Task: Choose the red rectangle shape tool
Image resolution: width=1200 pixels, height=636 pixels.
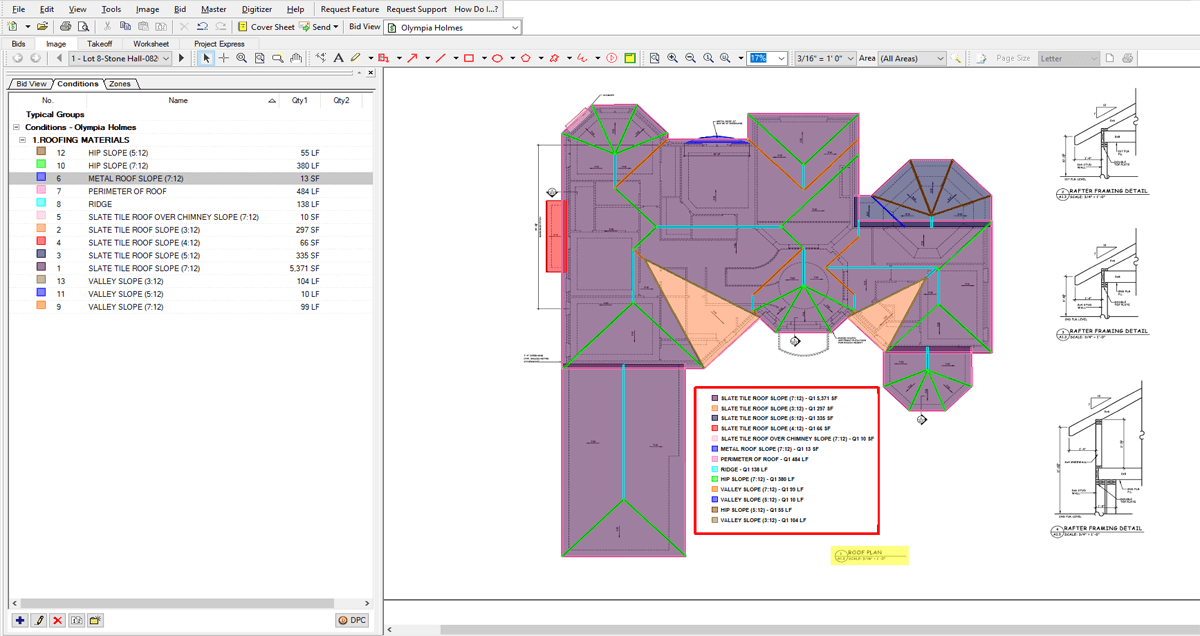Action: (x=468, y=58)
